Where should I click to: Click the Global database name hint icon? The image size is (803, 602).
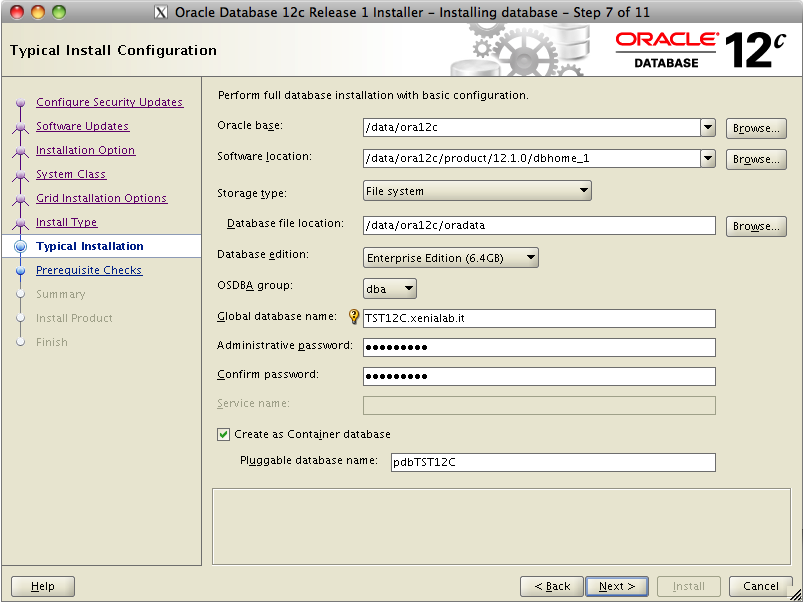tap(353, 316)
